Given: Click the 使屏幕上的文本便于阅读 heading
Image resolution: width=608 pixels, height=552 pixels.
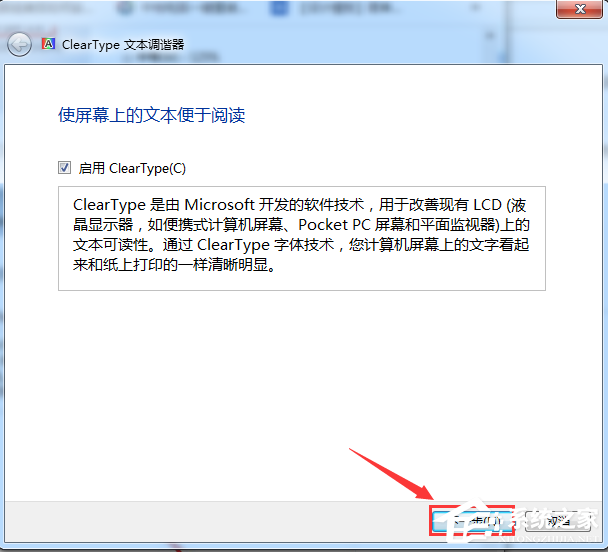Looking at the screenshot, I should (151, 115).
